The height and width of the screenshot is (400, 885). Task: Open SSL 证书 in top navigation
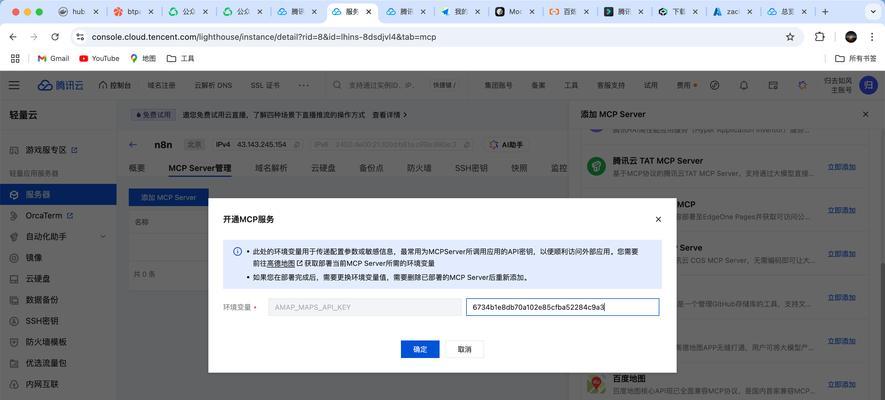coord(265,85)
